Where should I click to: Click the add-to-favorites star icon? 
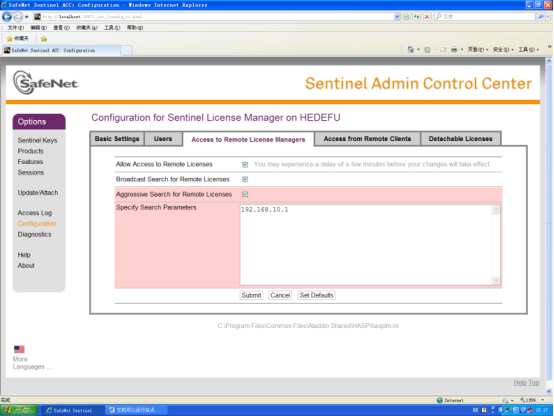[44, 39]
